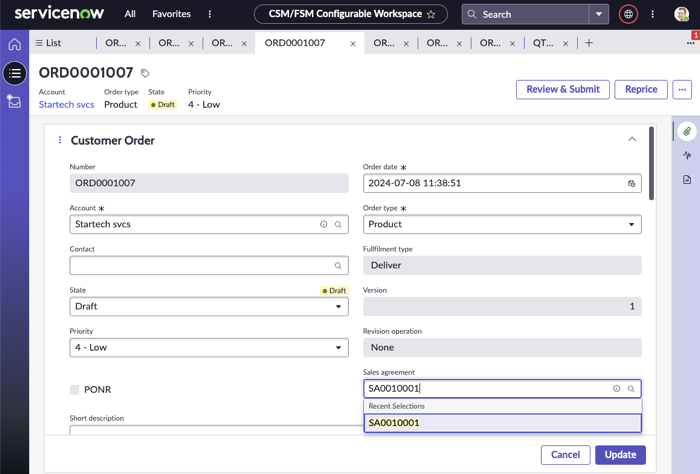Switch to the OR... tab just before QT...

coord(490,43)
